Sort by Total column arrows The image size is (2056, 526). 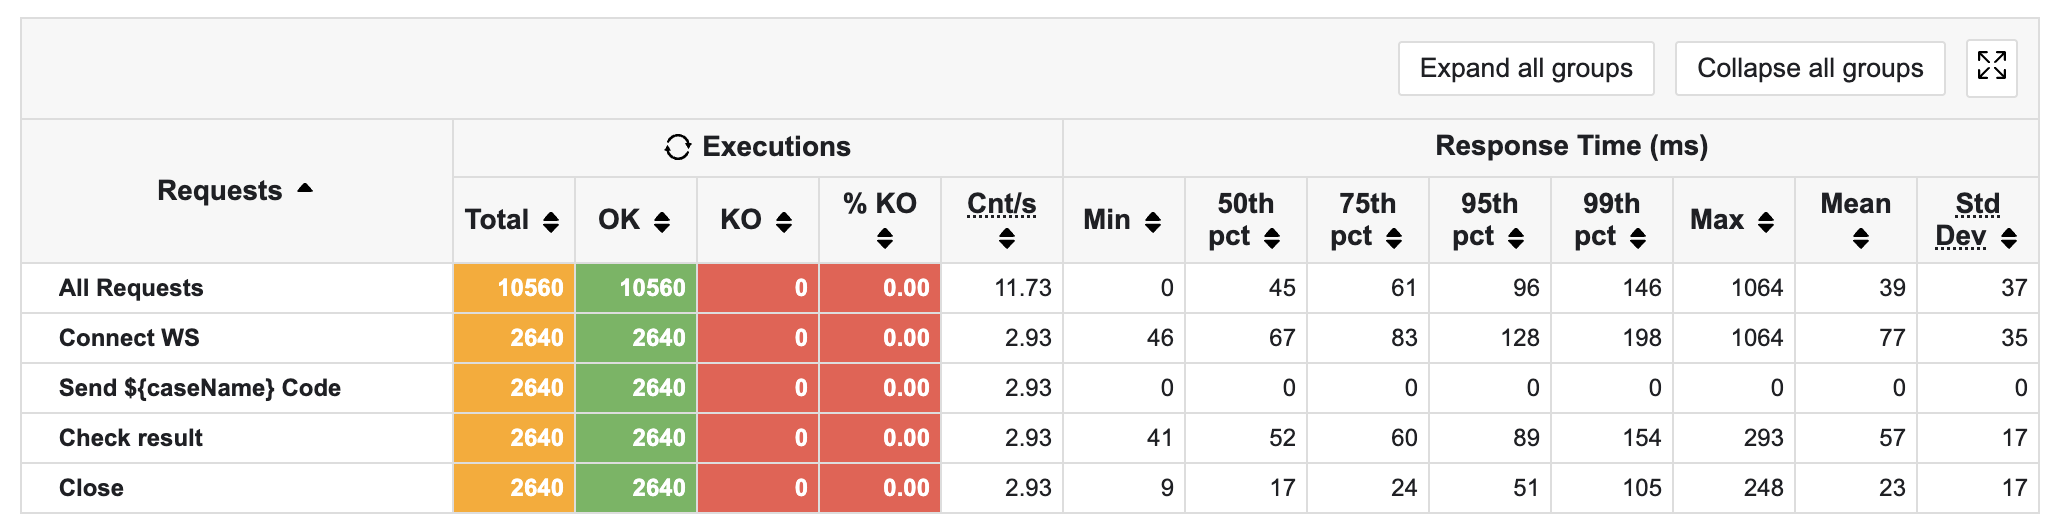point(551,222)
